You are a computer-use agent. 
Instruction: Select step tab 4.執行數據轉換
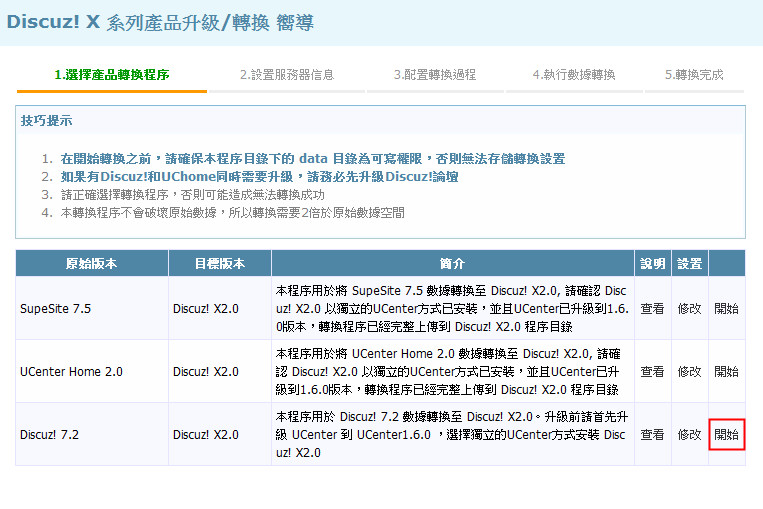click(x=574, y=75)
